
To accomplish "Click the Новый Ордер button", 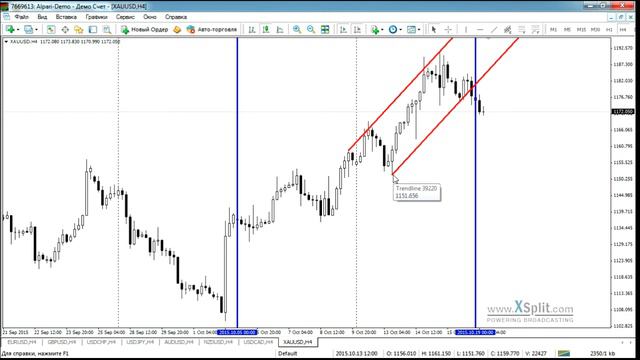I will click(144, 29).
